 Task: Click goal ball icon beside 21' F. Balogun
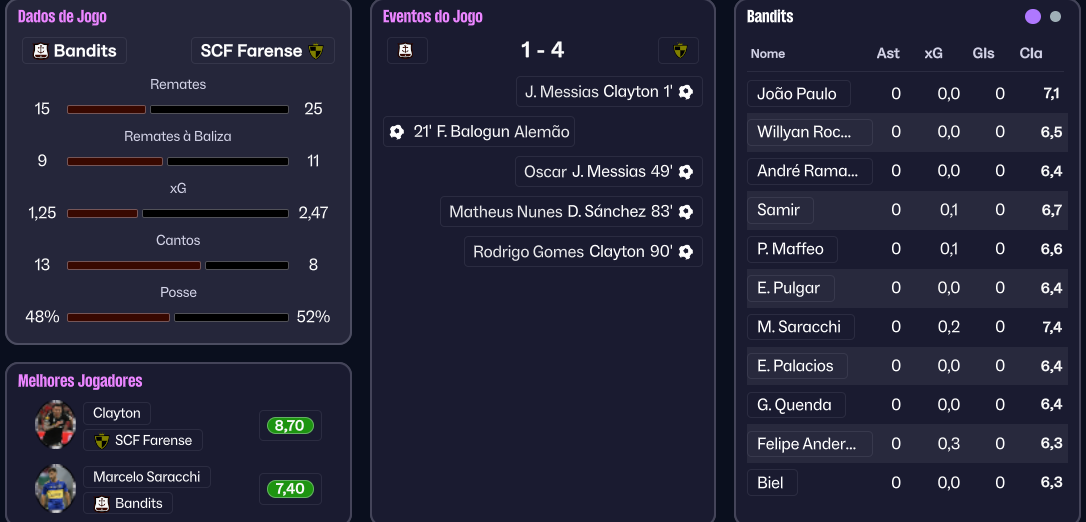tap(397, 132)
